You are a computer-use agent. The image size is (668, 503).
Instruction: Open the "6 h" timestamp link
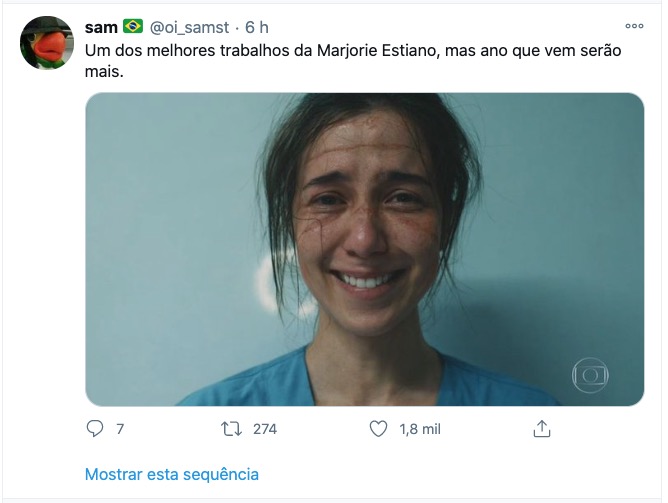click(x=257, y=27)
